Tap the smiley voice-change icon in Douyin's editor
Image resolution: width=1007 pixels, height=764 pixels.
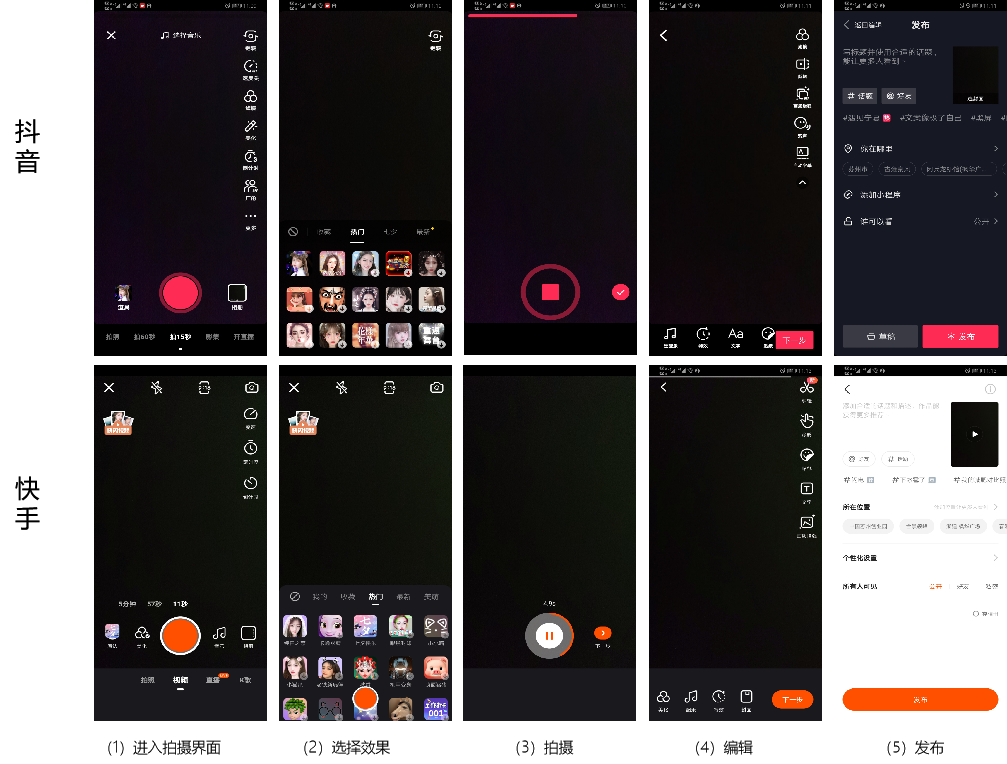pos(802,123)
